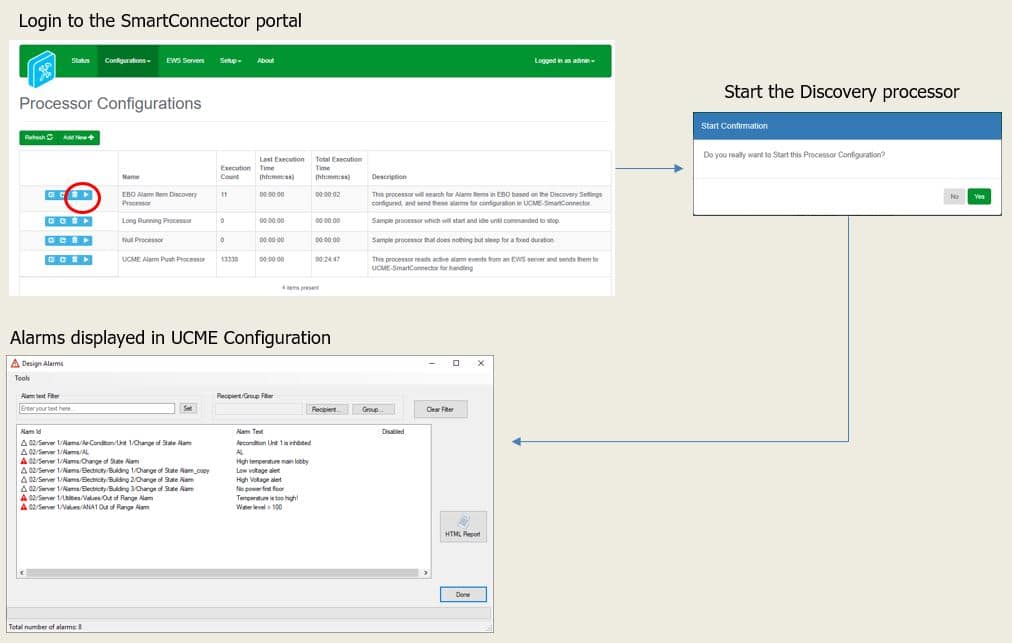Start the Null Processor
The image size is (1012, 643).
tap(86, 240)
